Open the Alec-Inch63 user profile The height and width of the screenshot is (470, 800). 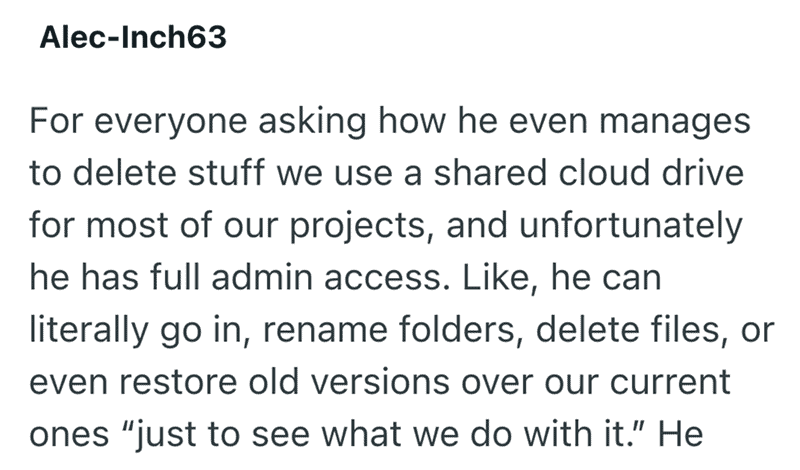133,37
